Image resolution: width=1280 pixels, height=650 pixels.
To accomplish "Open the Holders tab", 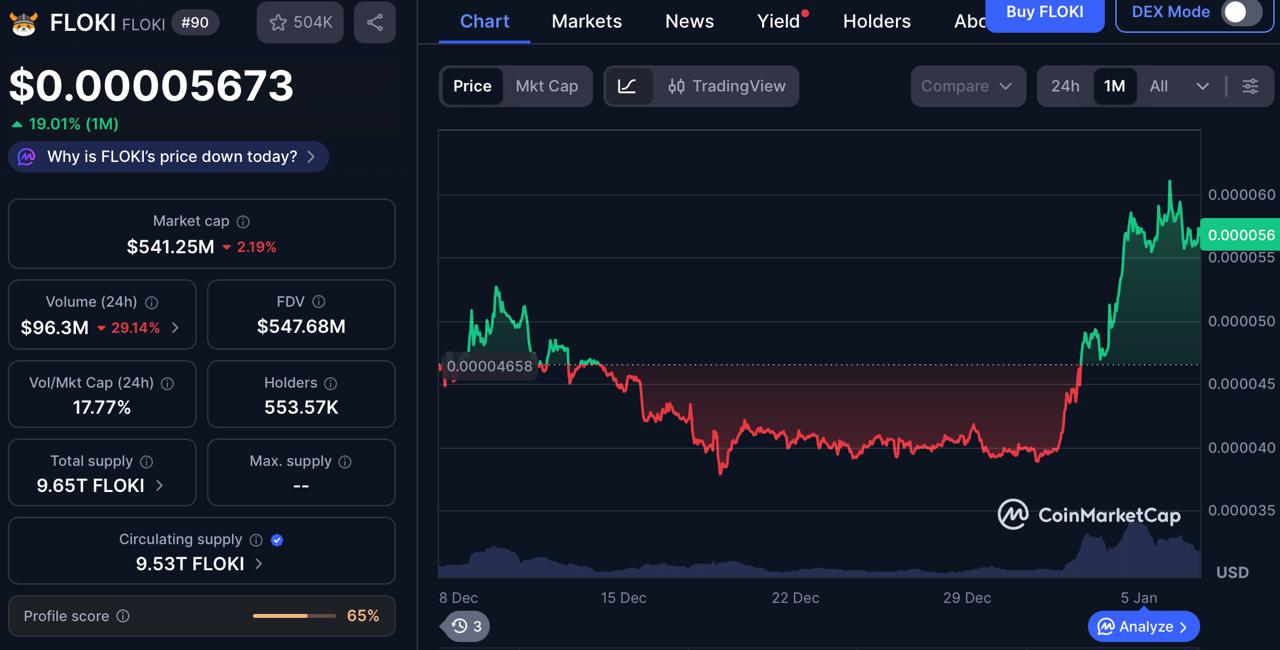I will (x=876, y=21).
